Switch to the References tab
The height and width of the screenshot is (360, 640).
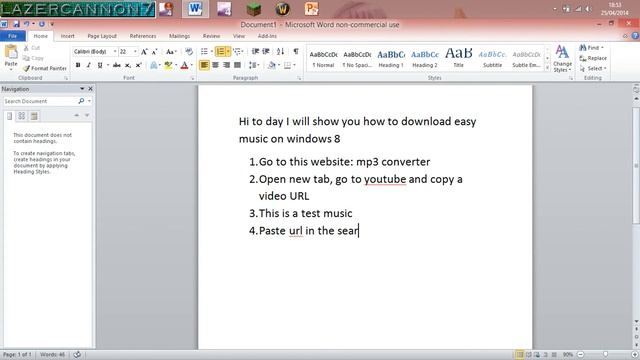tap(143, 36)
